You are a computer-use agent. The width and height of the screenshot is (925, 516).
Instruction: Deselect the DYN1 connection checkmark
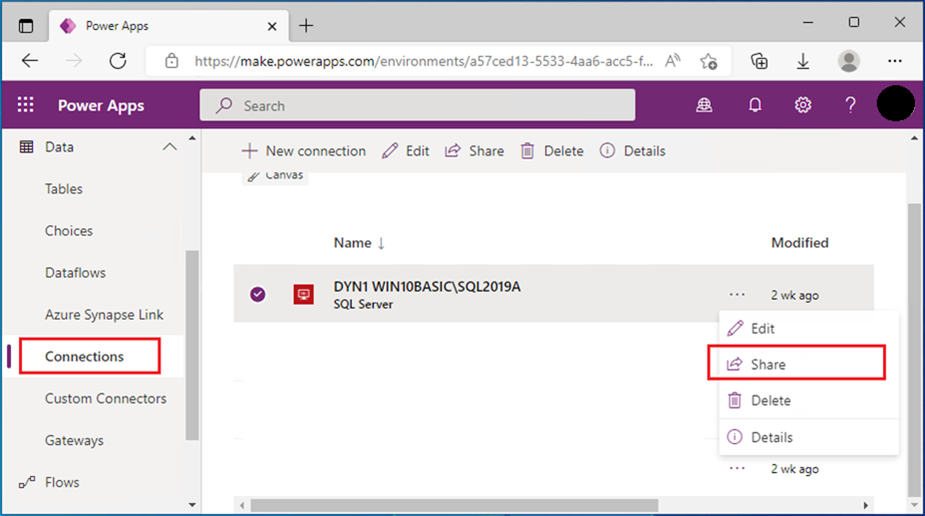coord(257,294)
